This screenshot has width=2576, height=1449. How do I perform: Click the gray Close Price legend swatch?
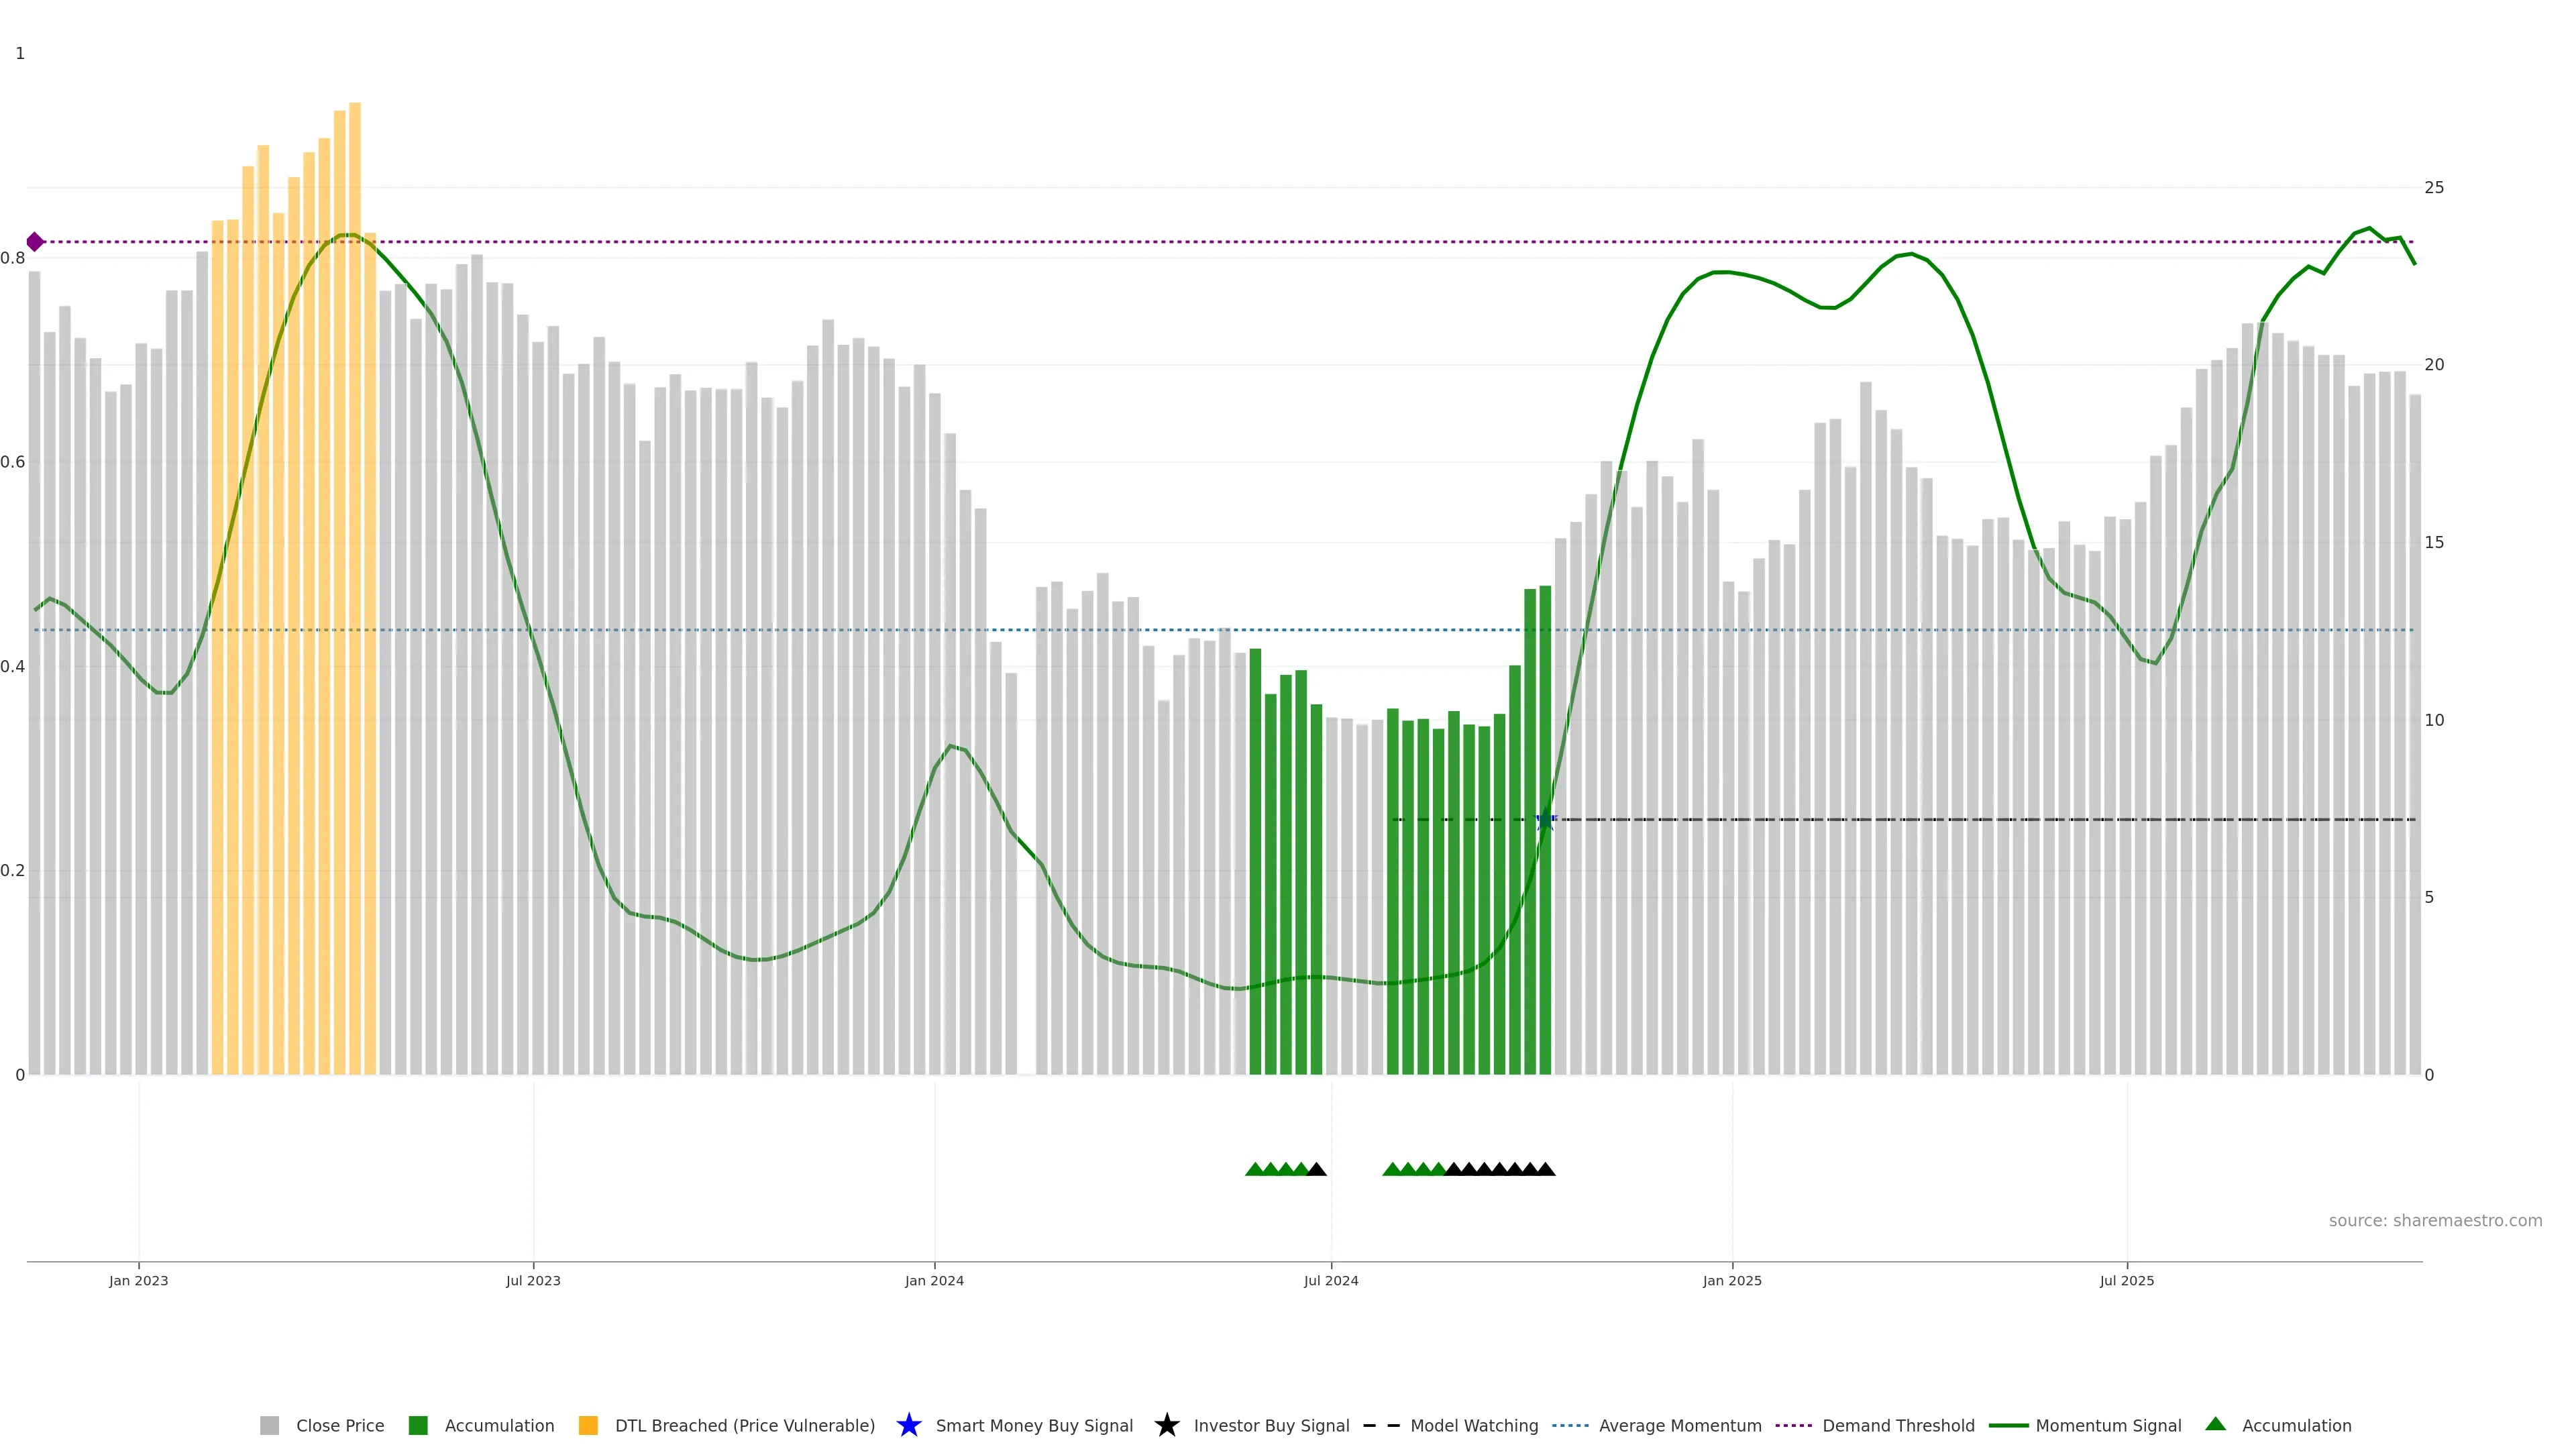269,1425
